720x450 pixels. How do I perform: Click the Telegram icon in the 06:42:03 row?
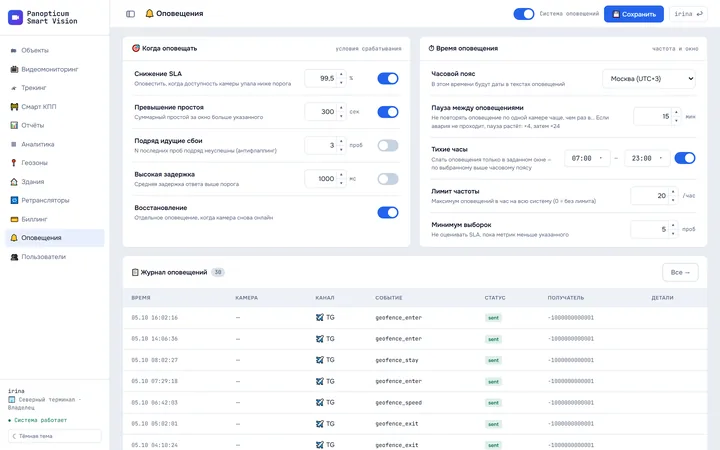(320, 402)
